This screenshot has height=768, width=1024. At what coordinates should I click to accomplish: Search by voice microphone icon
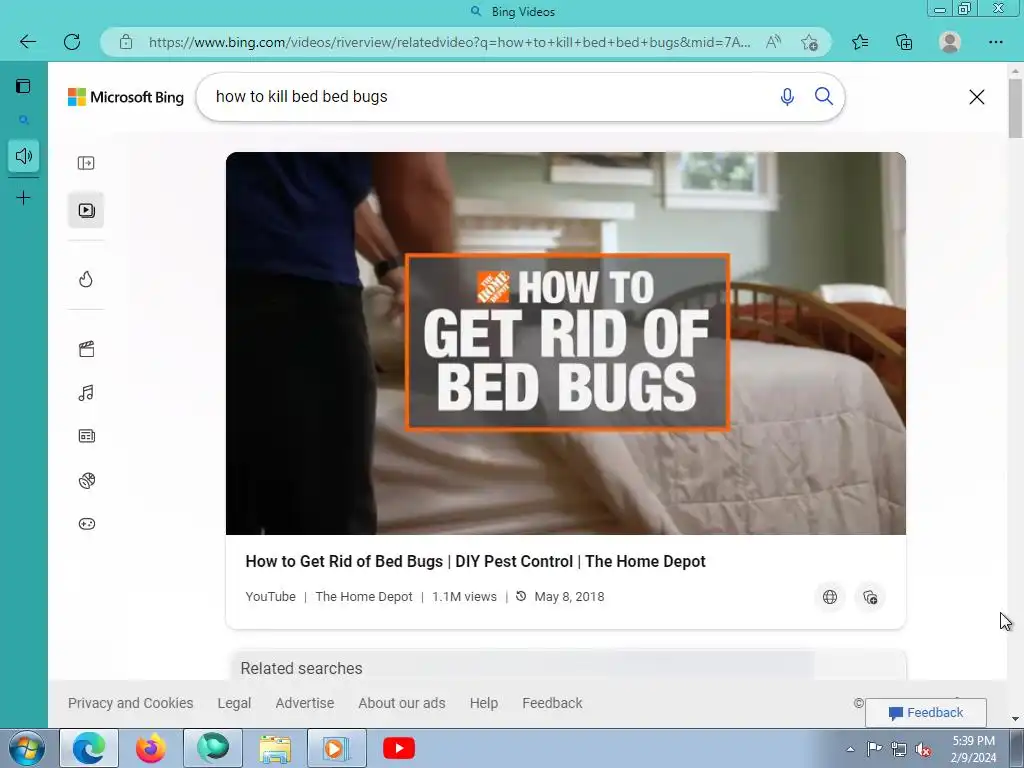pos(787,97)
